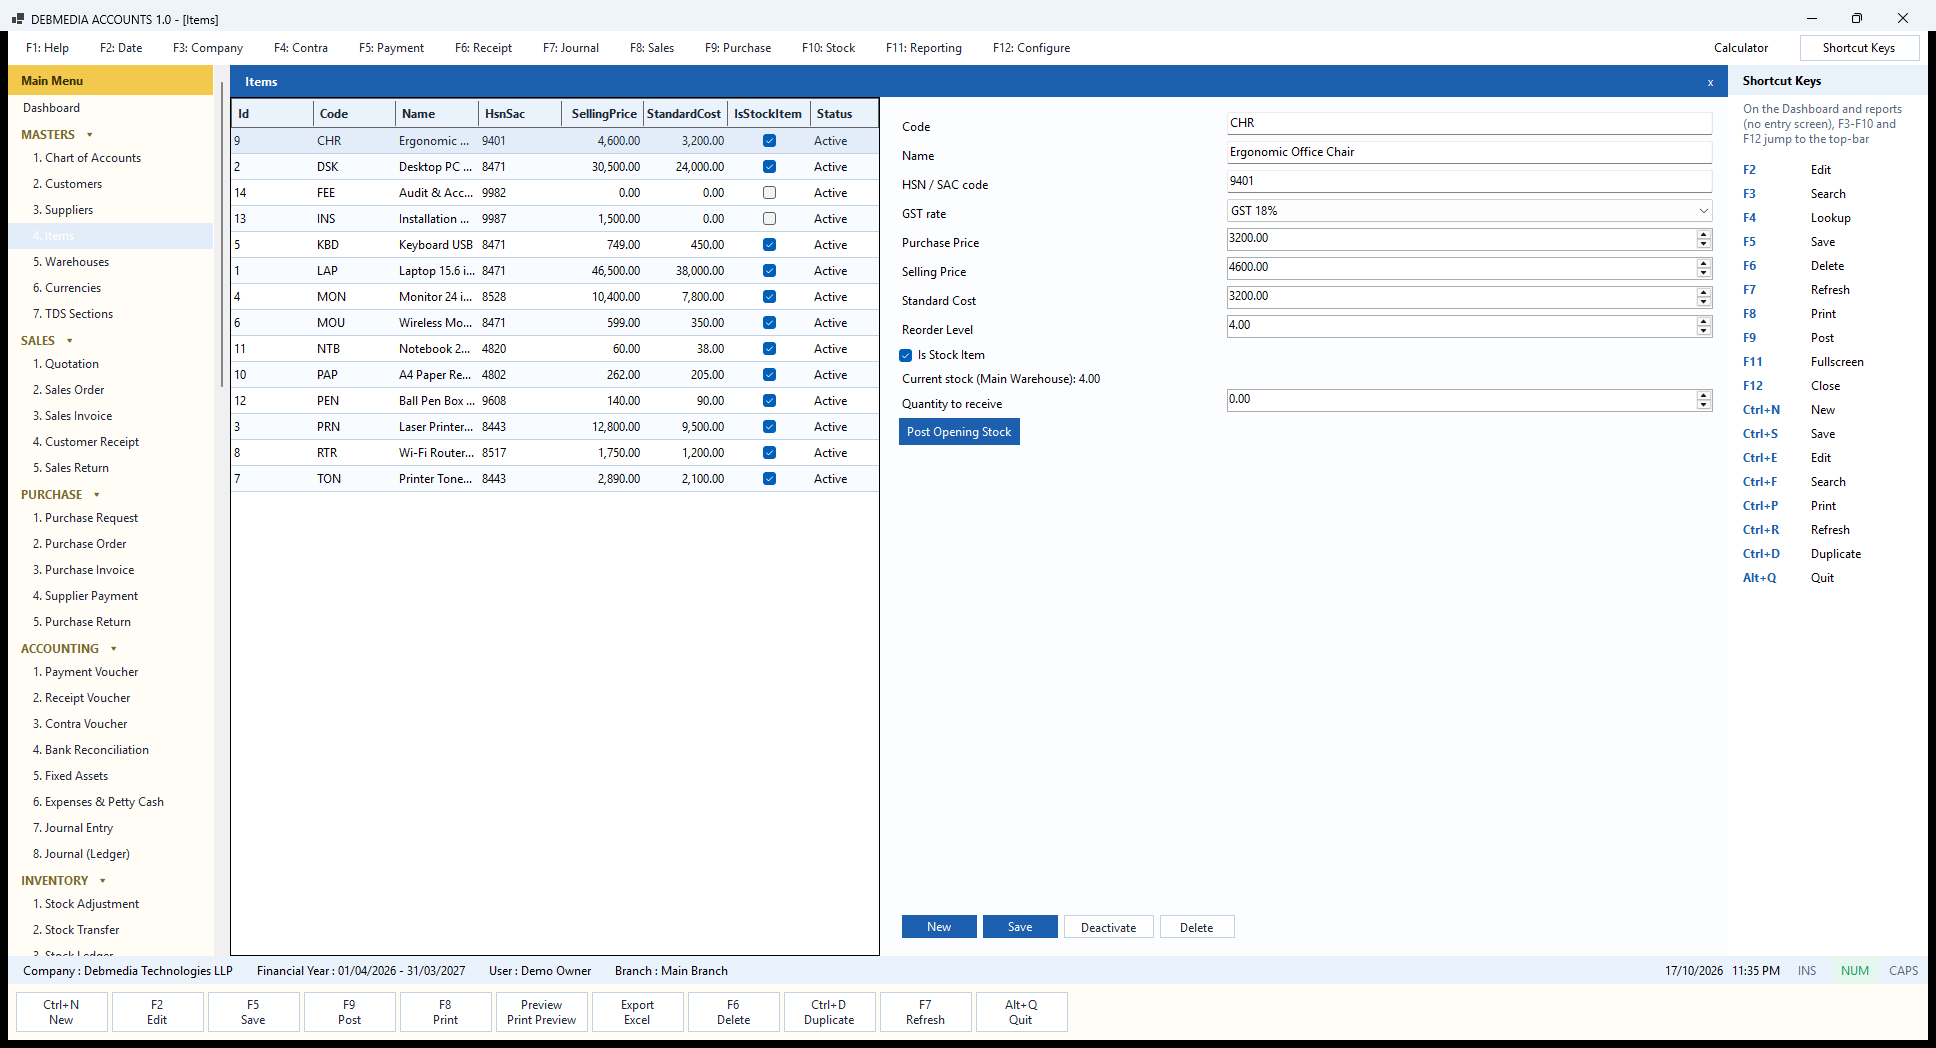Click the Deactivate button

1109,927
